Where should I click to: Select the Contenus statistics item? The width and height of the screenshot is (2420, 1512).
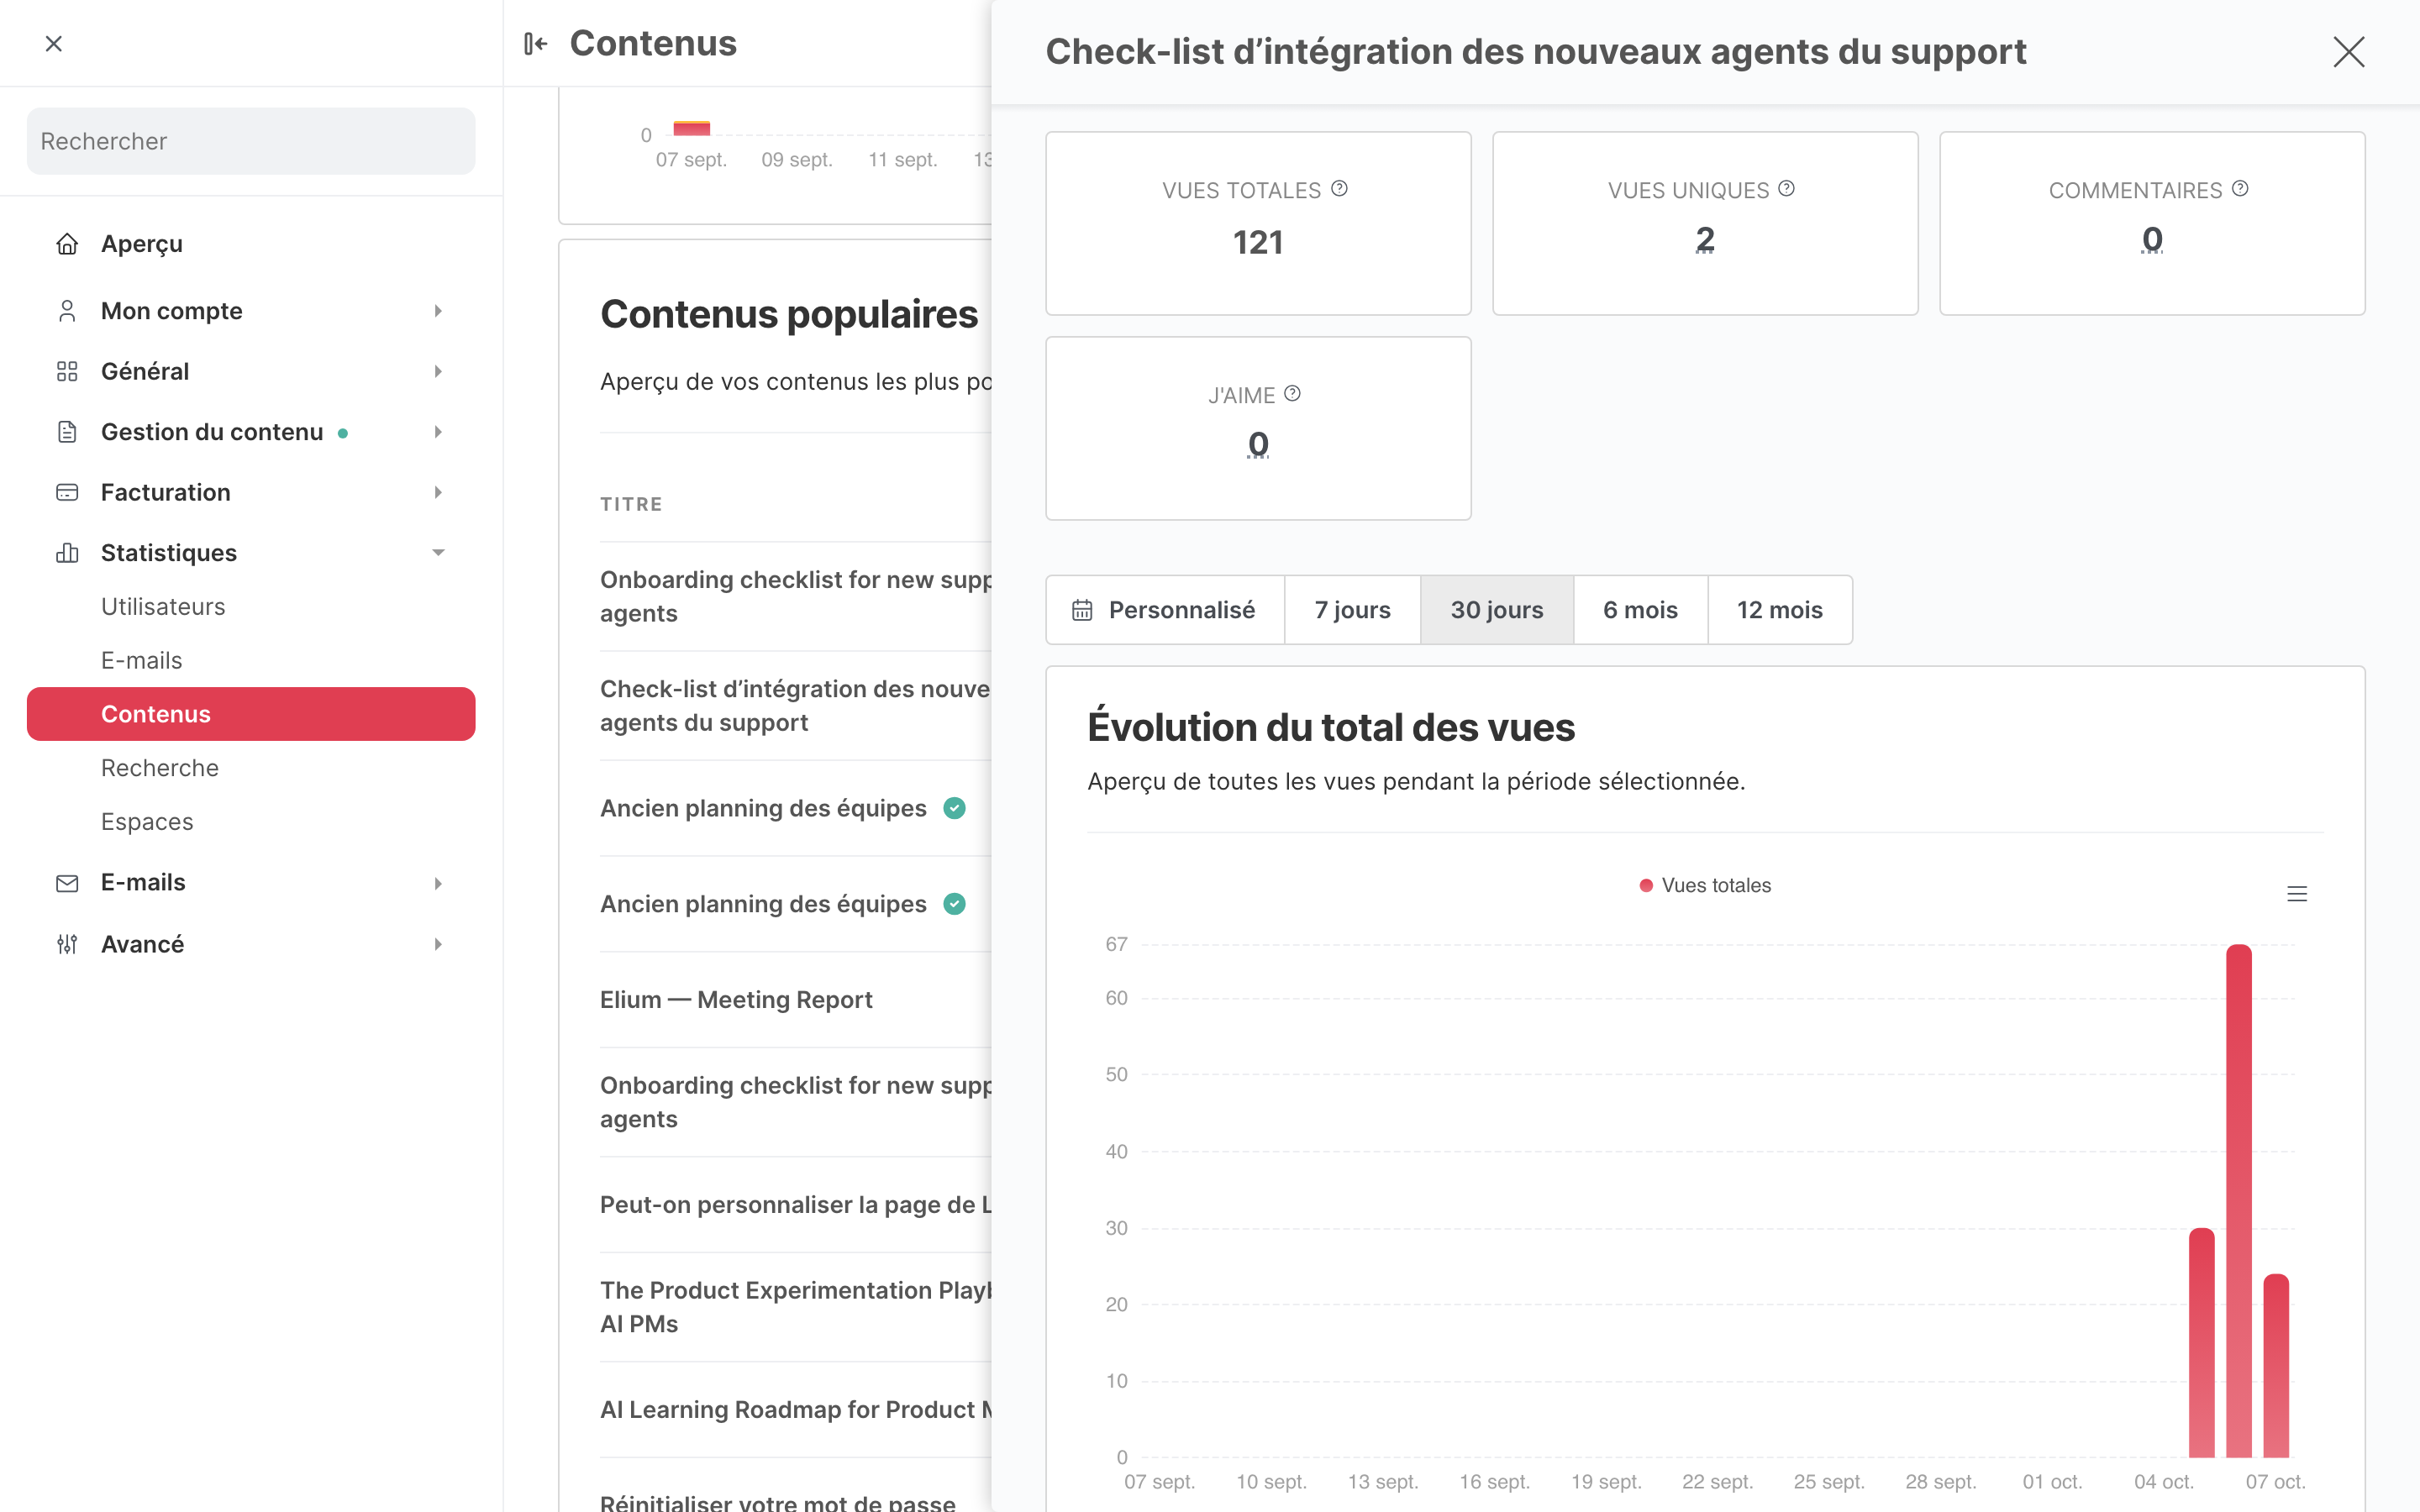[x=251, y=714]
